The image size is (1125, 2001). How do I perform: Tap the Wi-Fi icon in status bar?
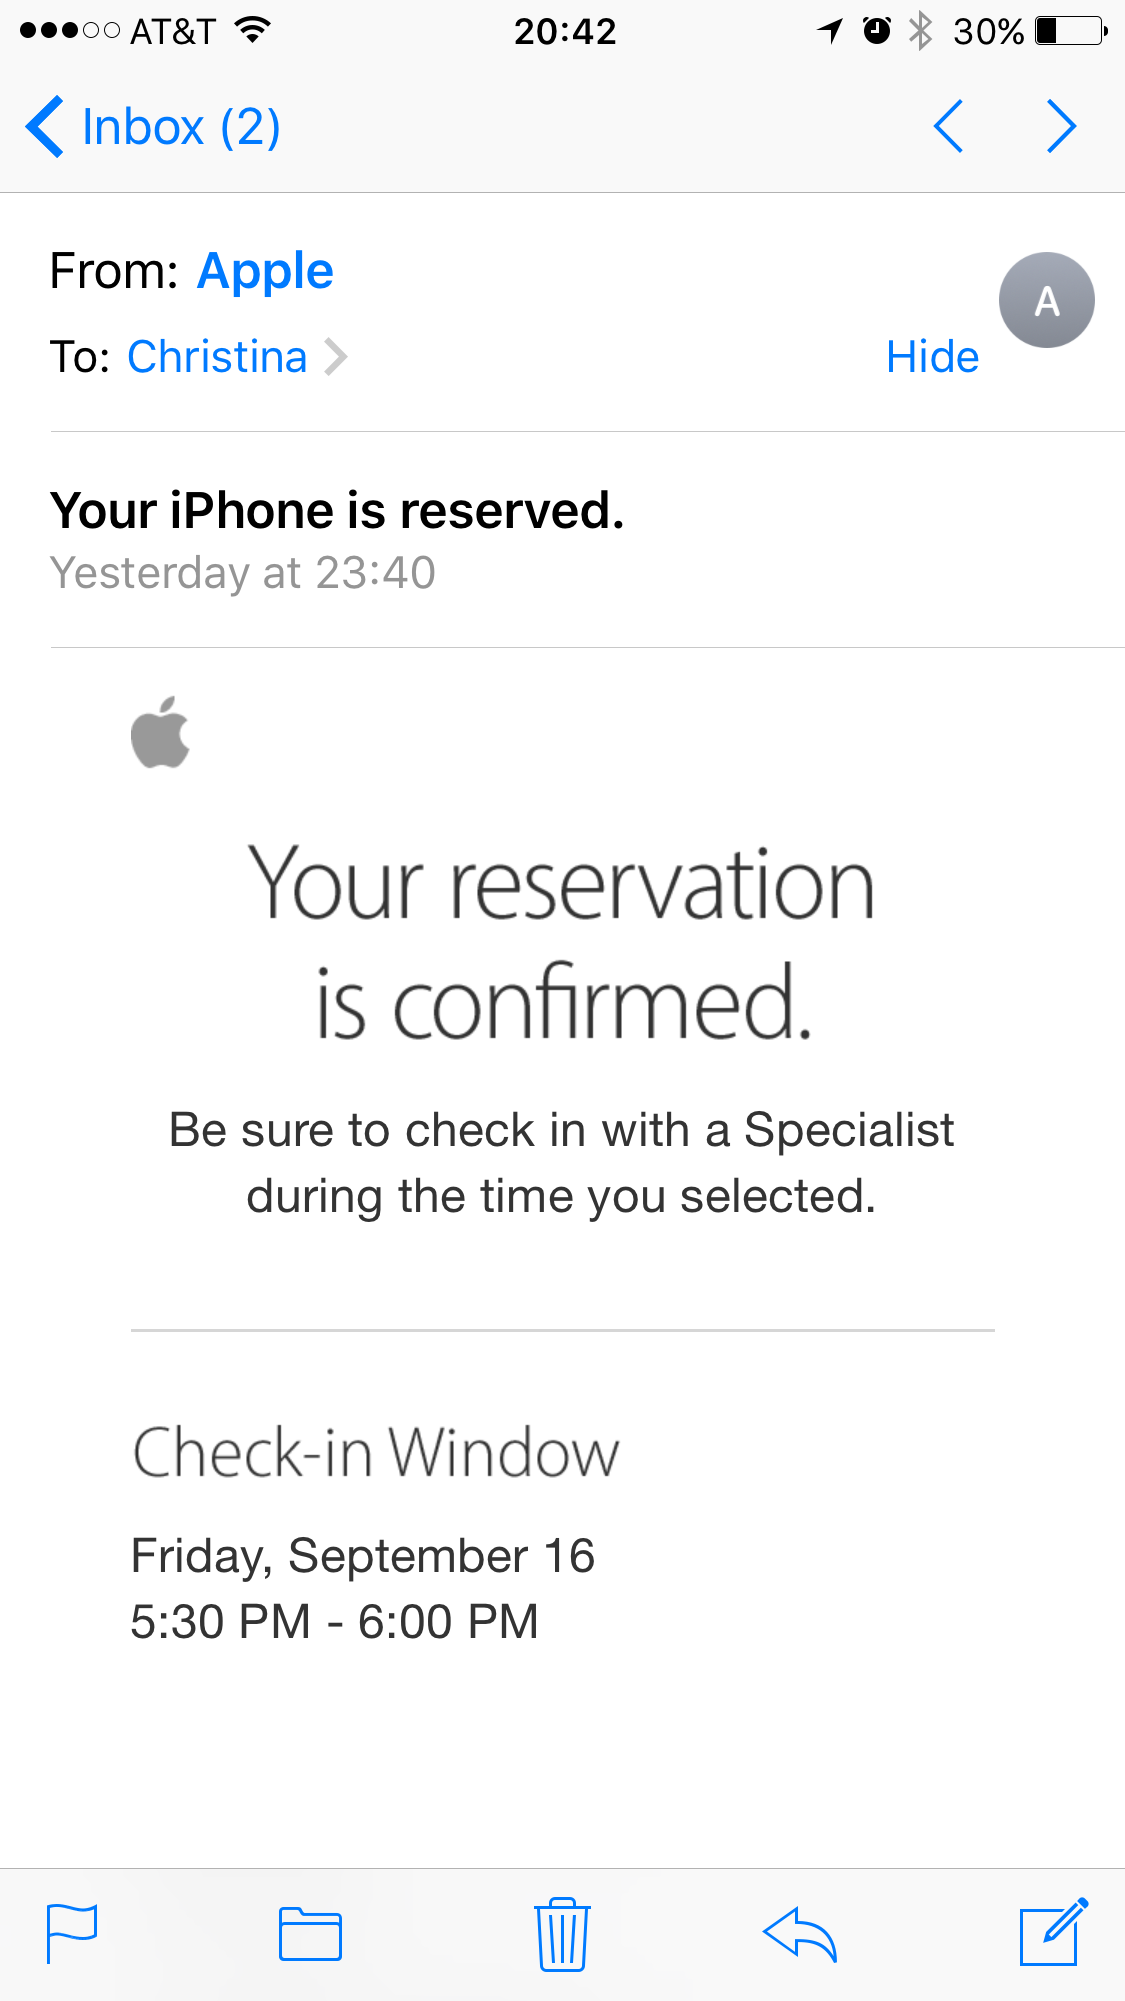coord(253,30)
